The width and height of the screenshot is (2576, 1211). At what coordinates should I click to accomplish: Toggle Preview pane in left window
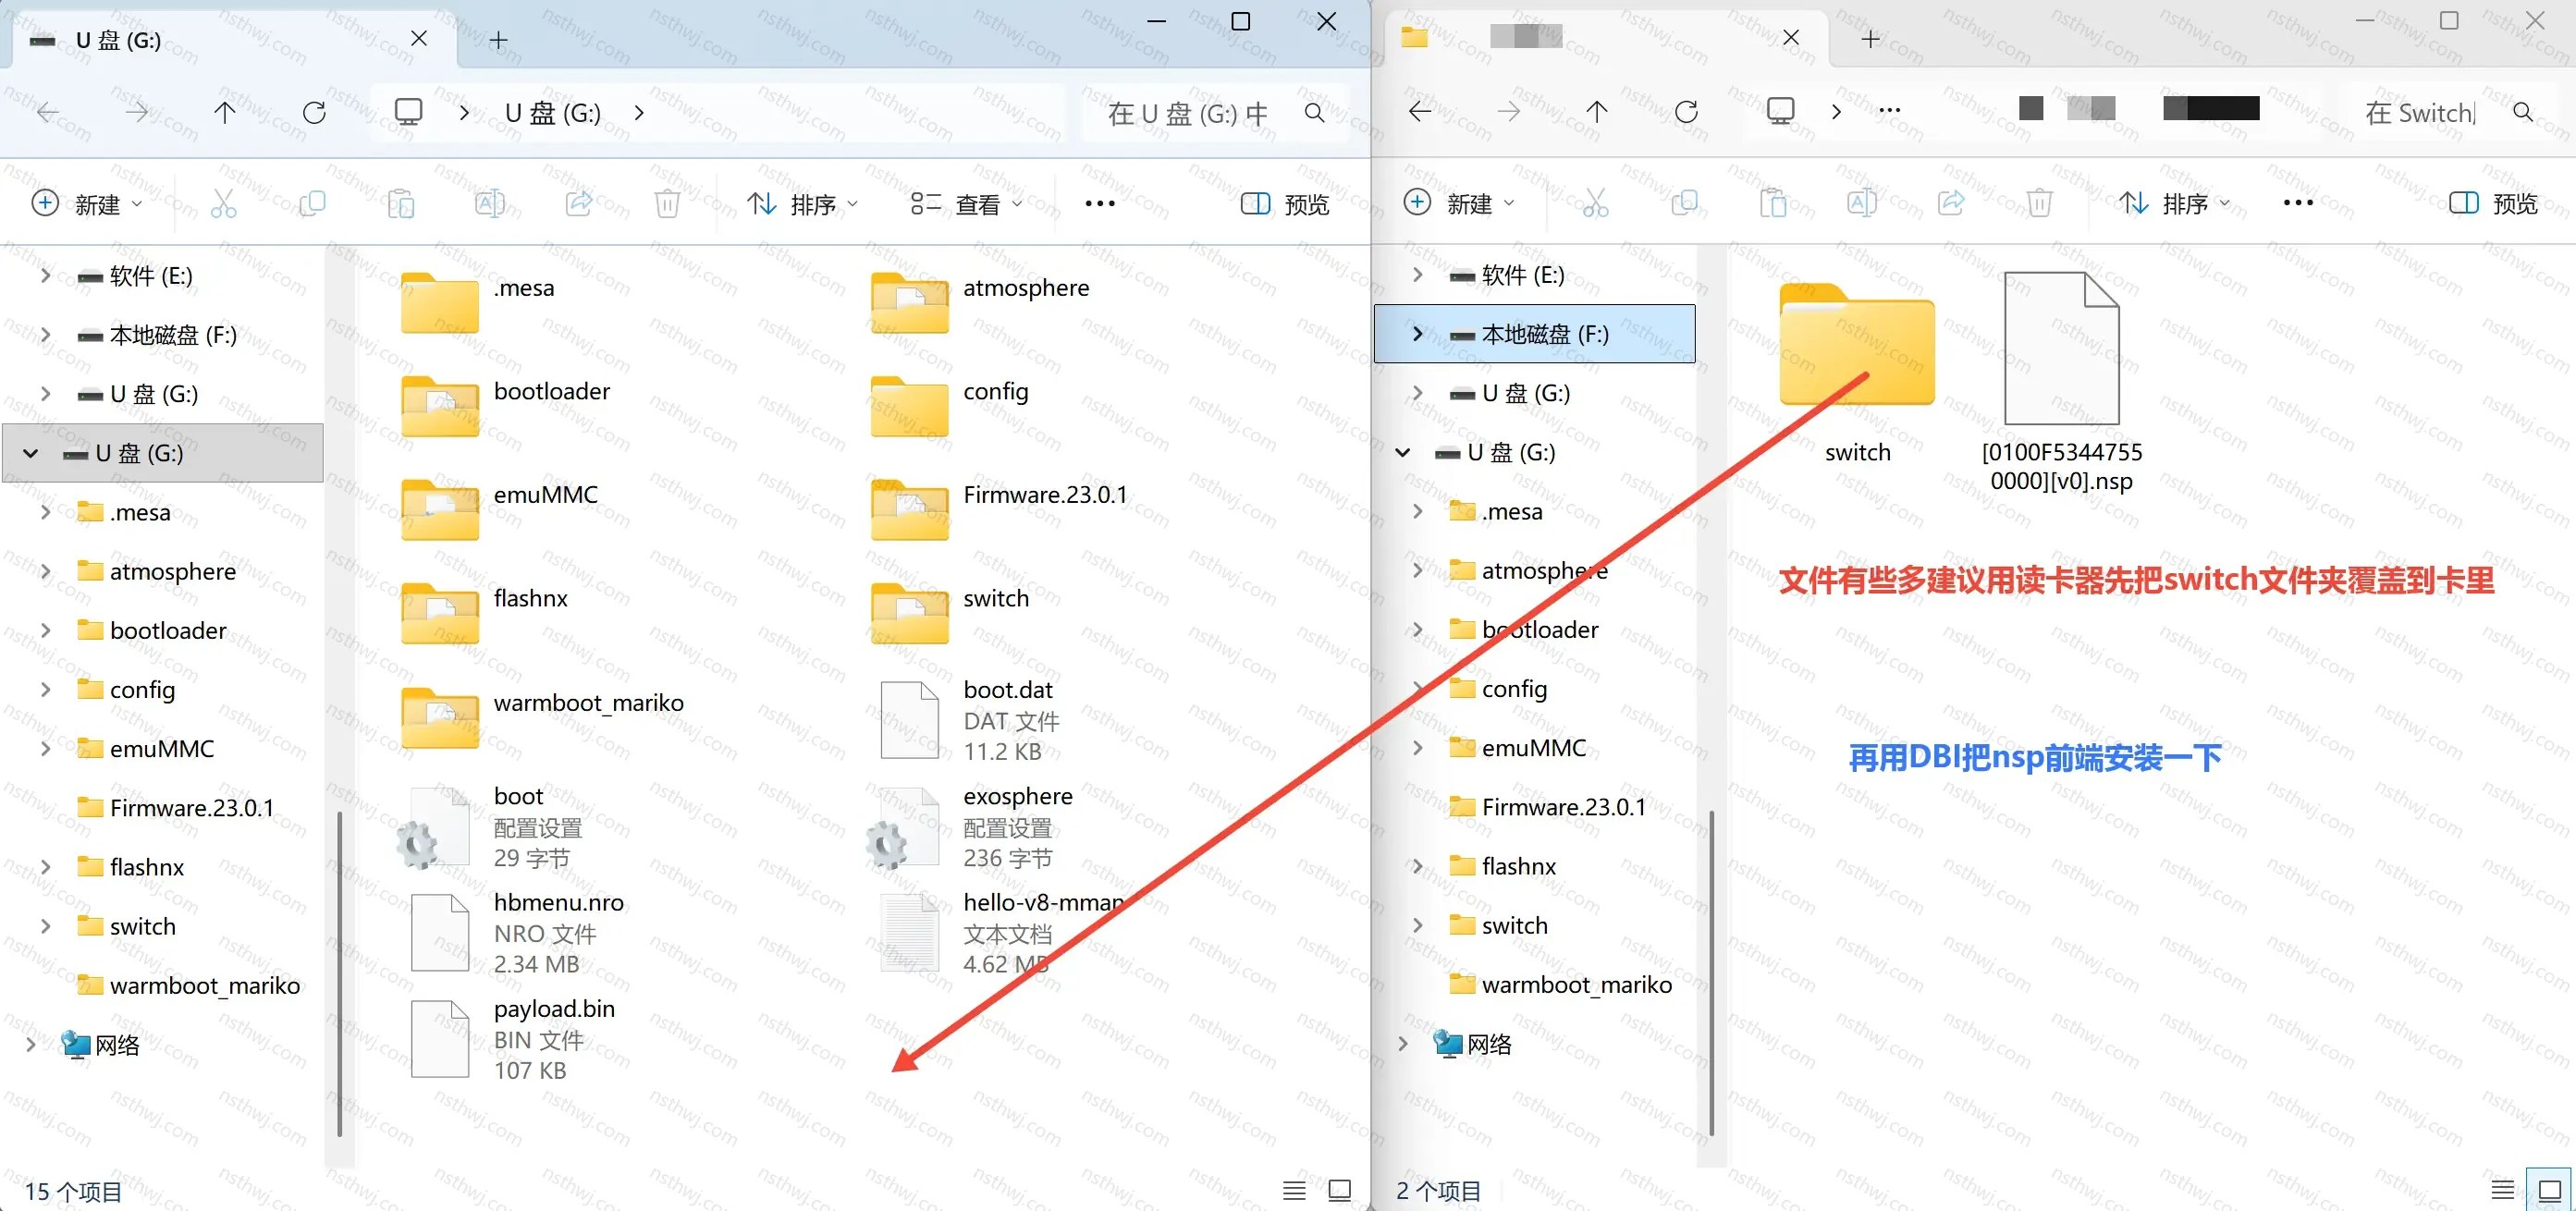tap(1285, 204)
